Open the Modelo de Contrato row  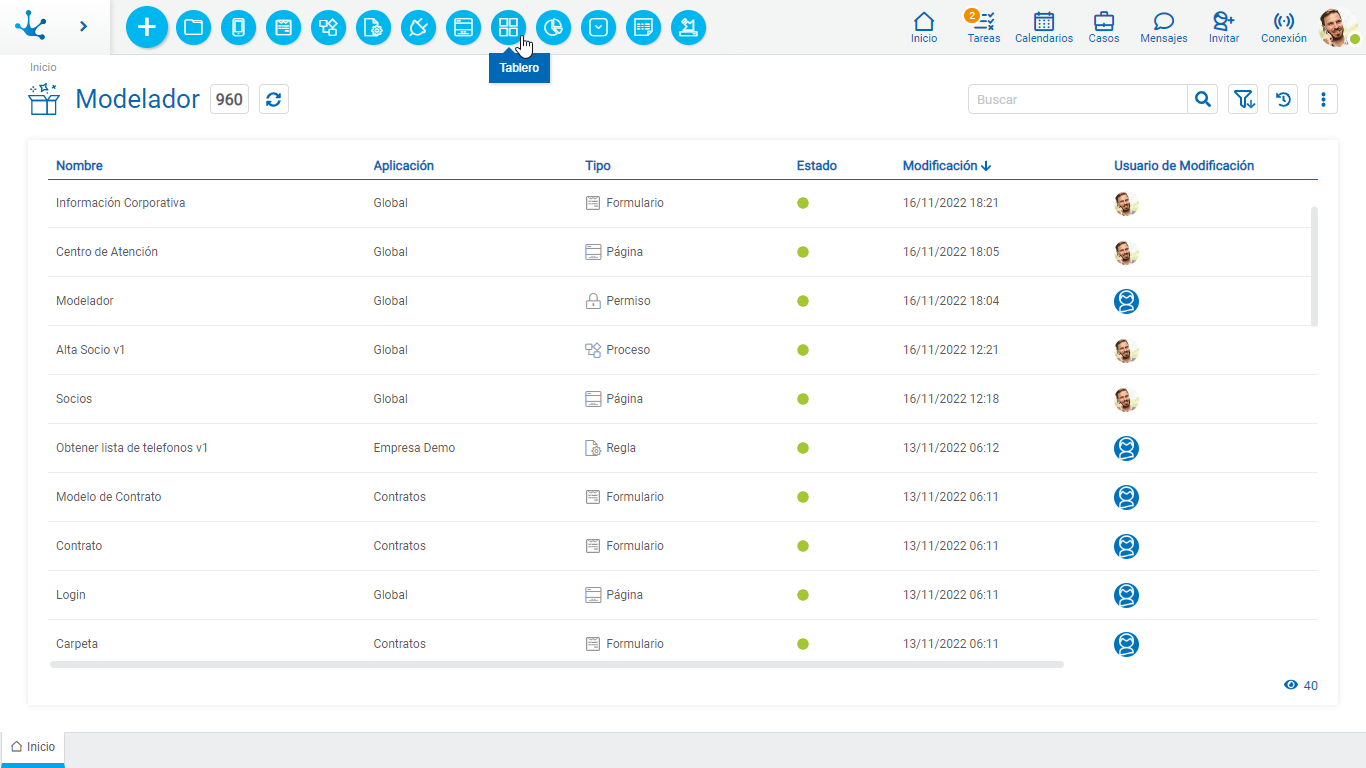(x=683, y=497)
